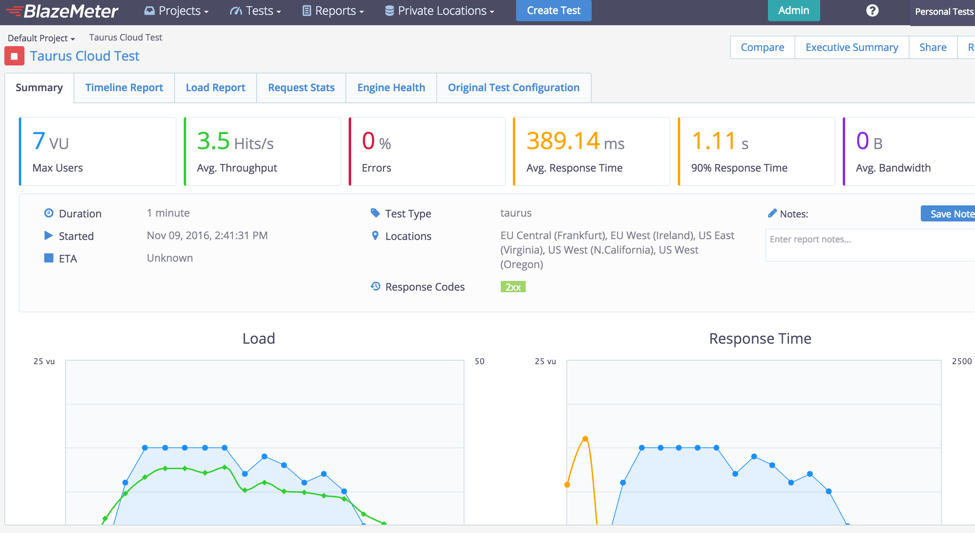
Task: Click the Response Time chart title
Action: tap(760, 338)
